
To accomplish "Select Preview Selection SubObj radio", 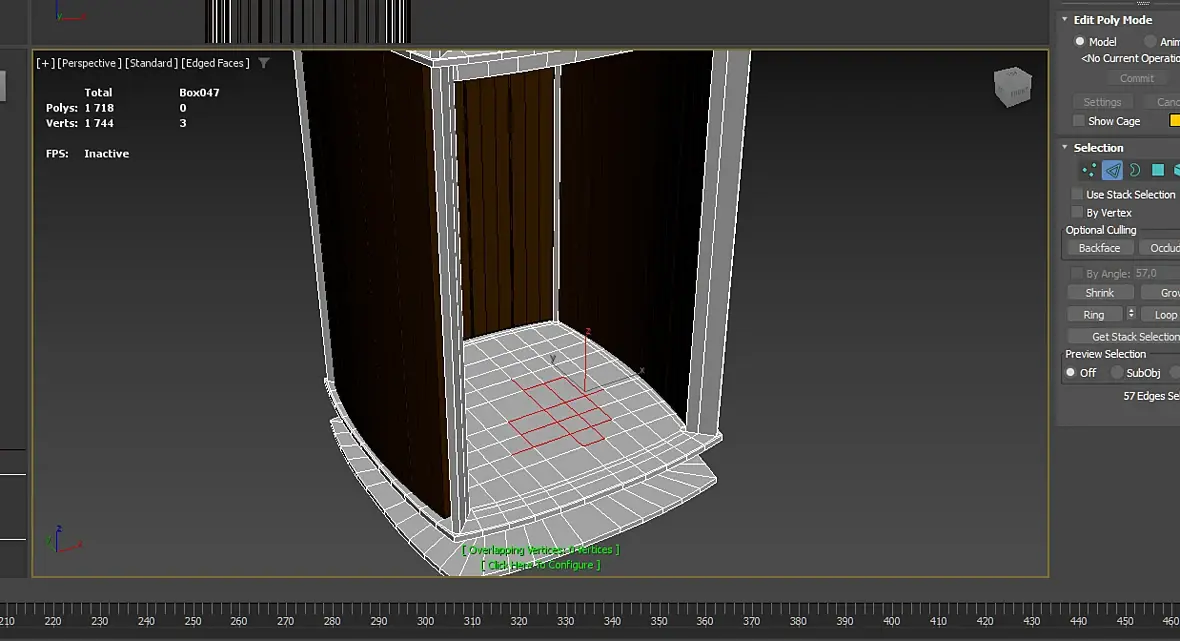I will 1117,372.
